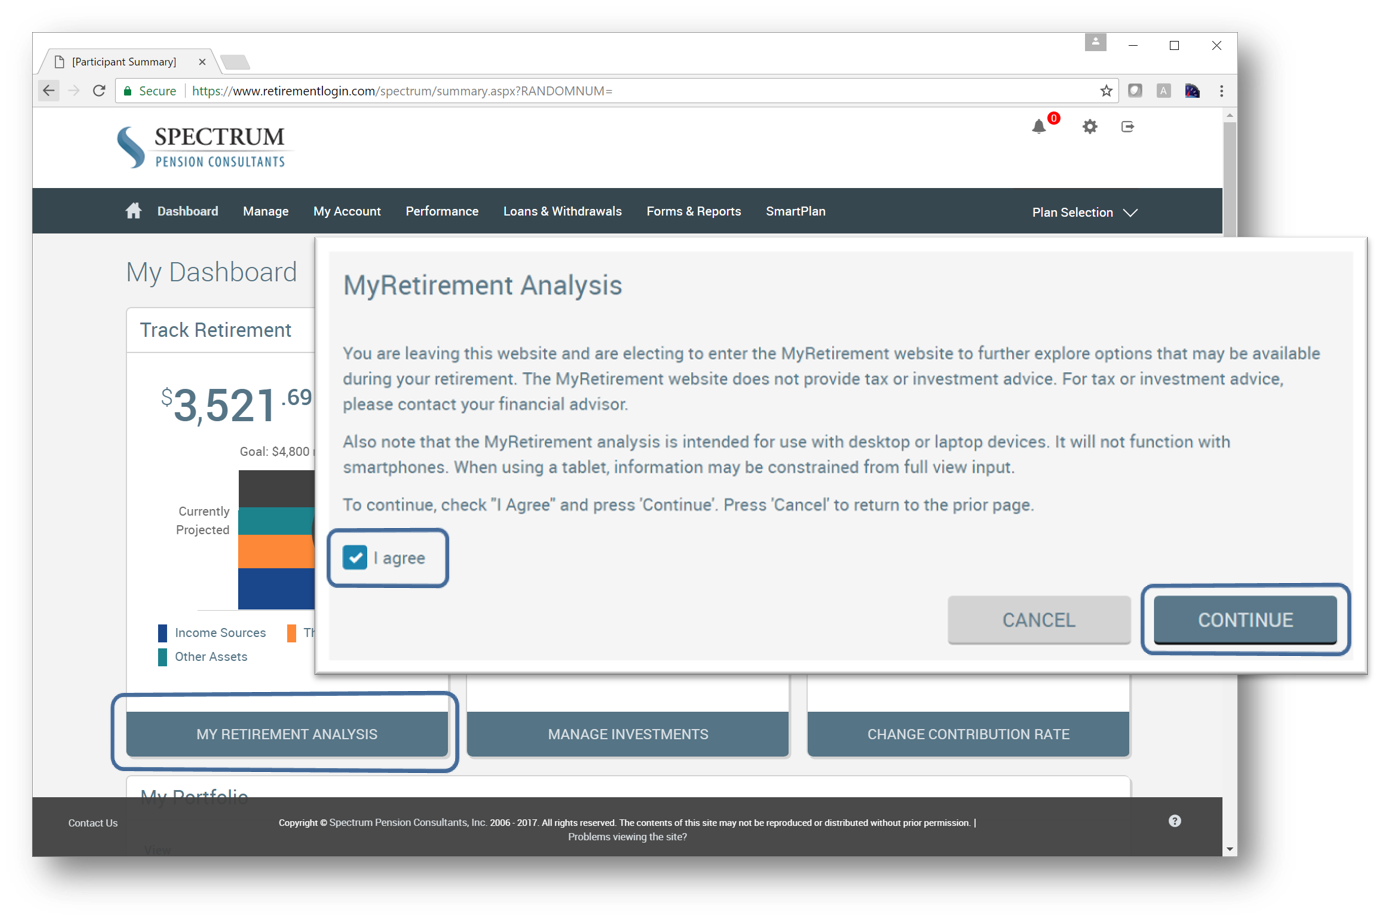Click the notifications bell icon
Screen dimensions: 1379x922
[x=1039, y=127]
